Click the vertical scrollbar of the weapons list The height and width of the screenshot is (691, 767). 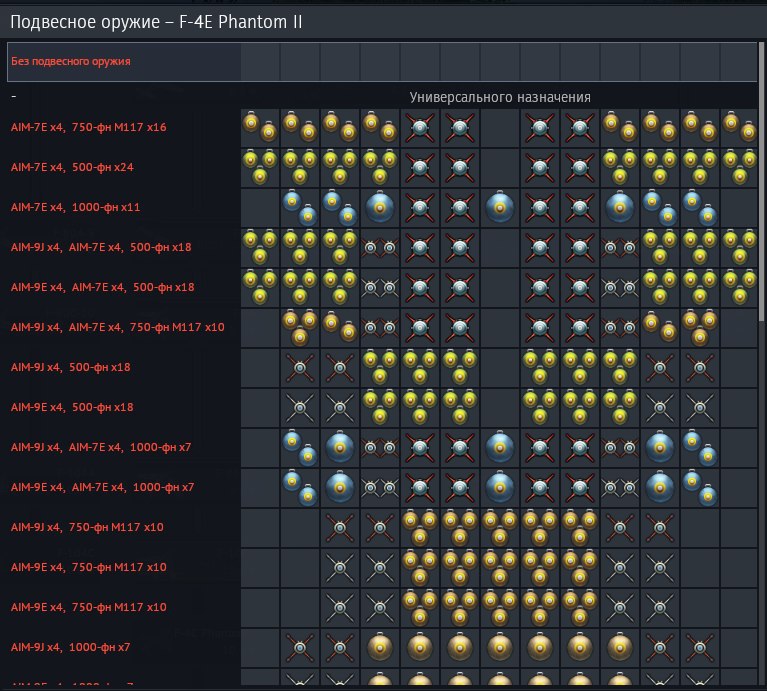point(761,182)
